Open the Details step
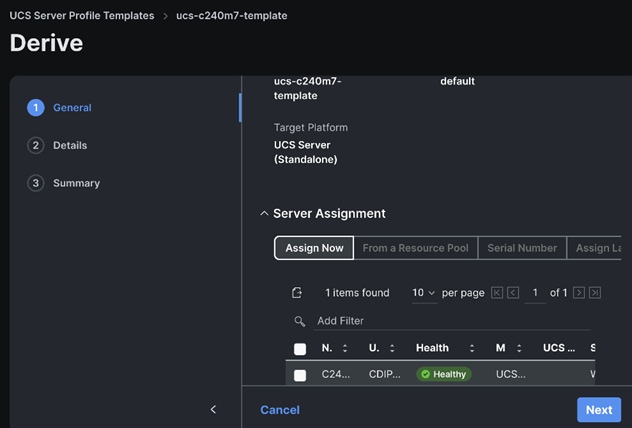632x428 pixels. click(x=70, y=145)
